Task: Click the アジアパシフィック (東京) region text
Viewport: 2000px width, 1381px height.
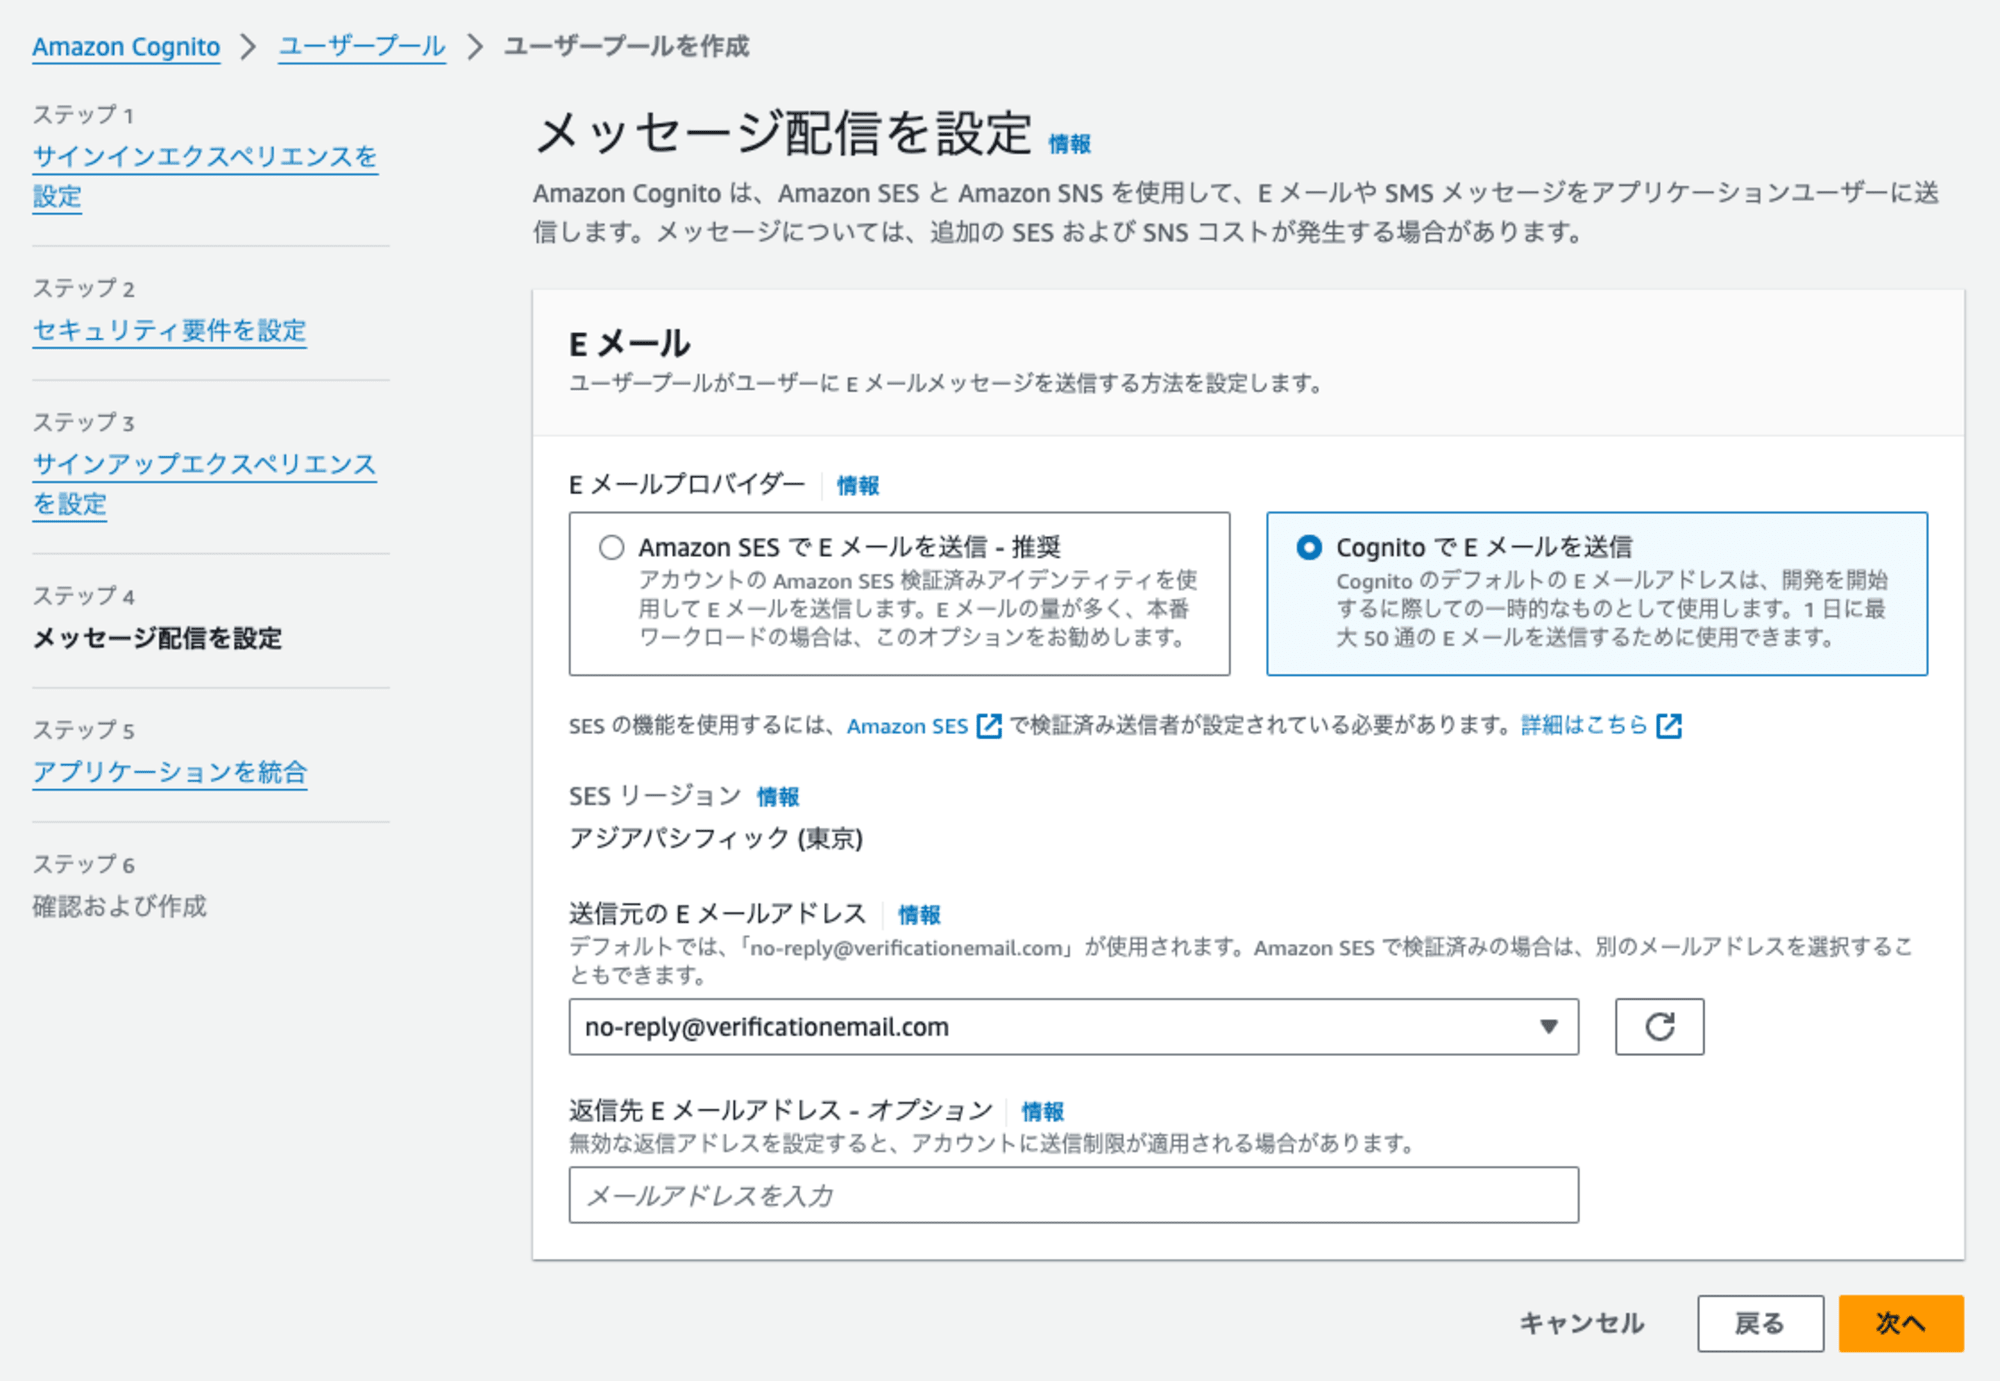Action: coord(716,838)
